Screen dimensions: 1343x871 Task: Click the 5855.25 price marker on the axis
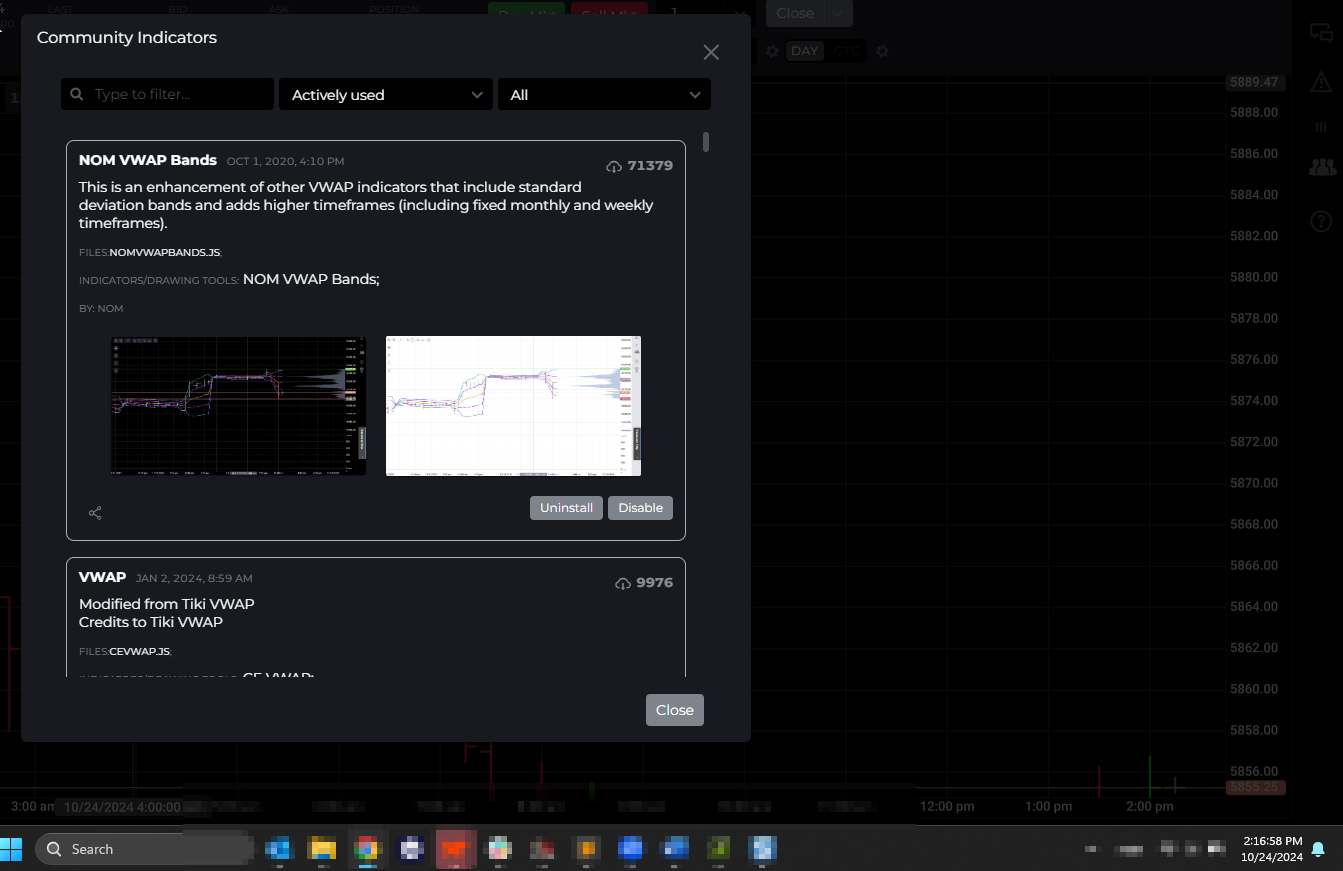click(x=1255, y=788)
